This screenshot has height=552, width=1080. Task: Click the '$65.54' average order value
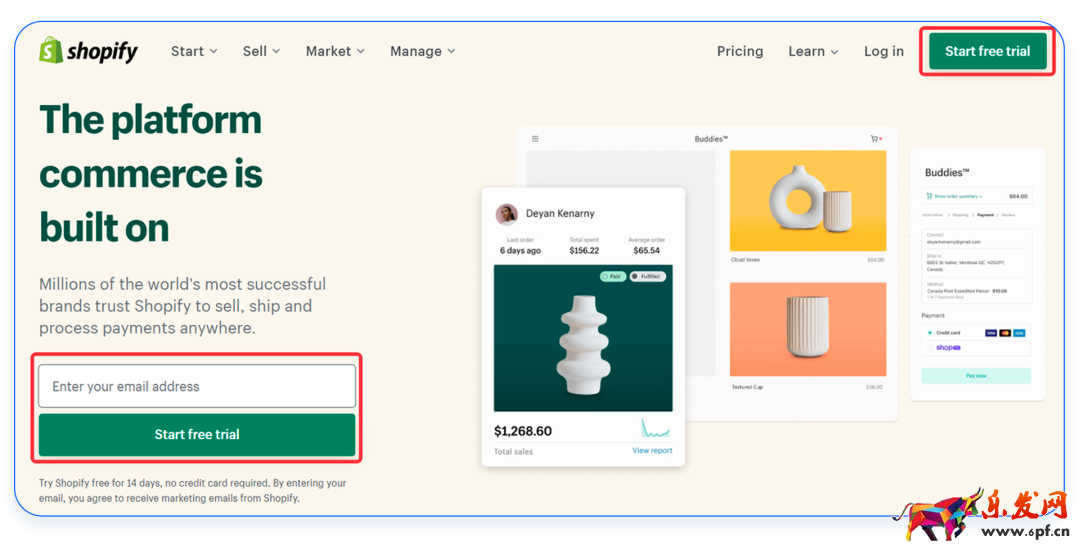647,250
